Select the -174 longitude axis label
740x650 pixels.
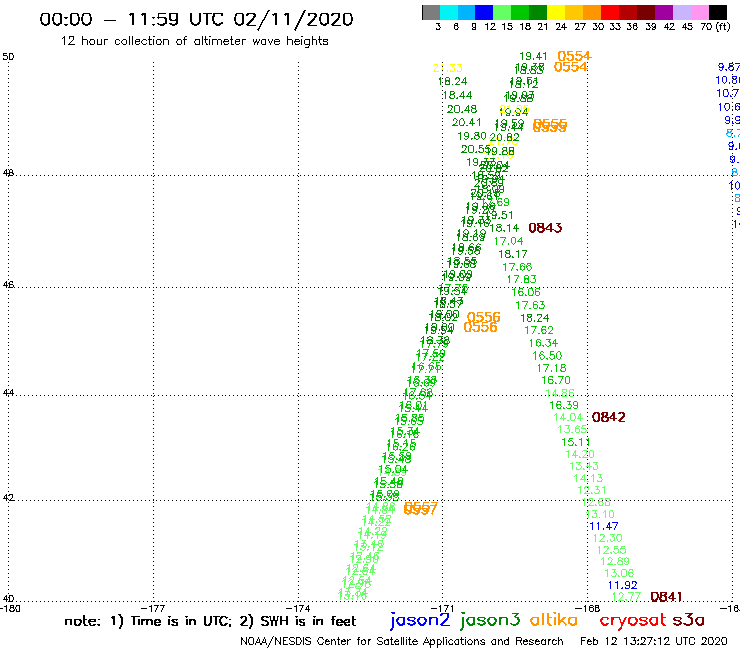point(298,609)
